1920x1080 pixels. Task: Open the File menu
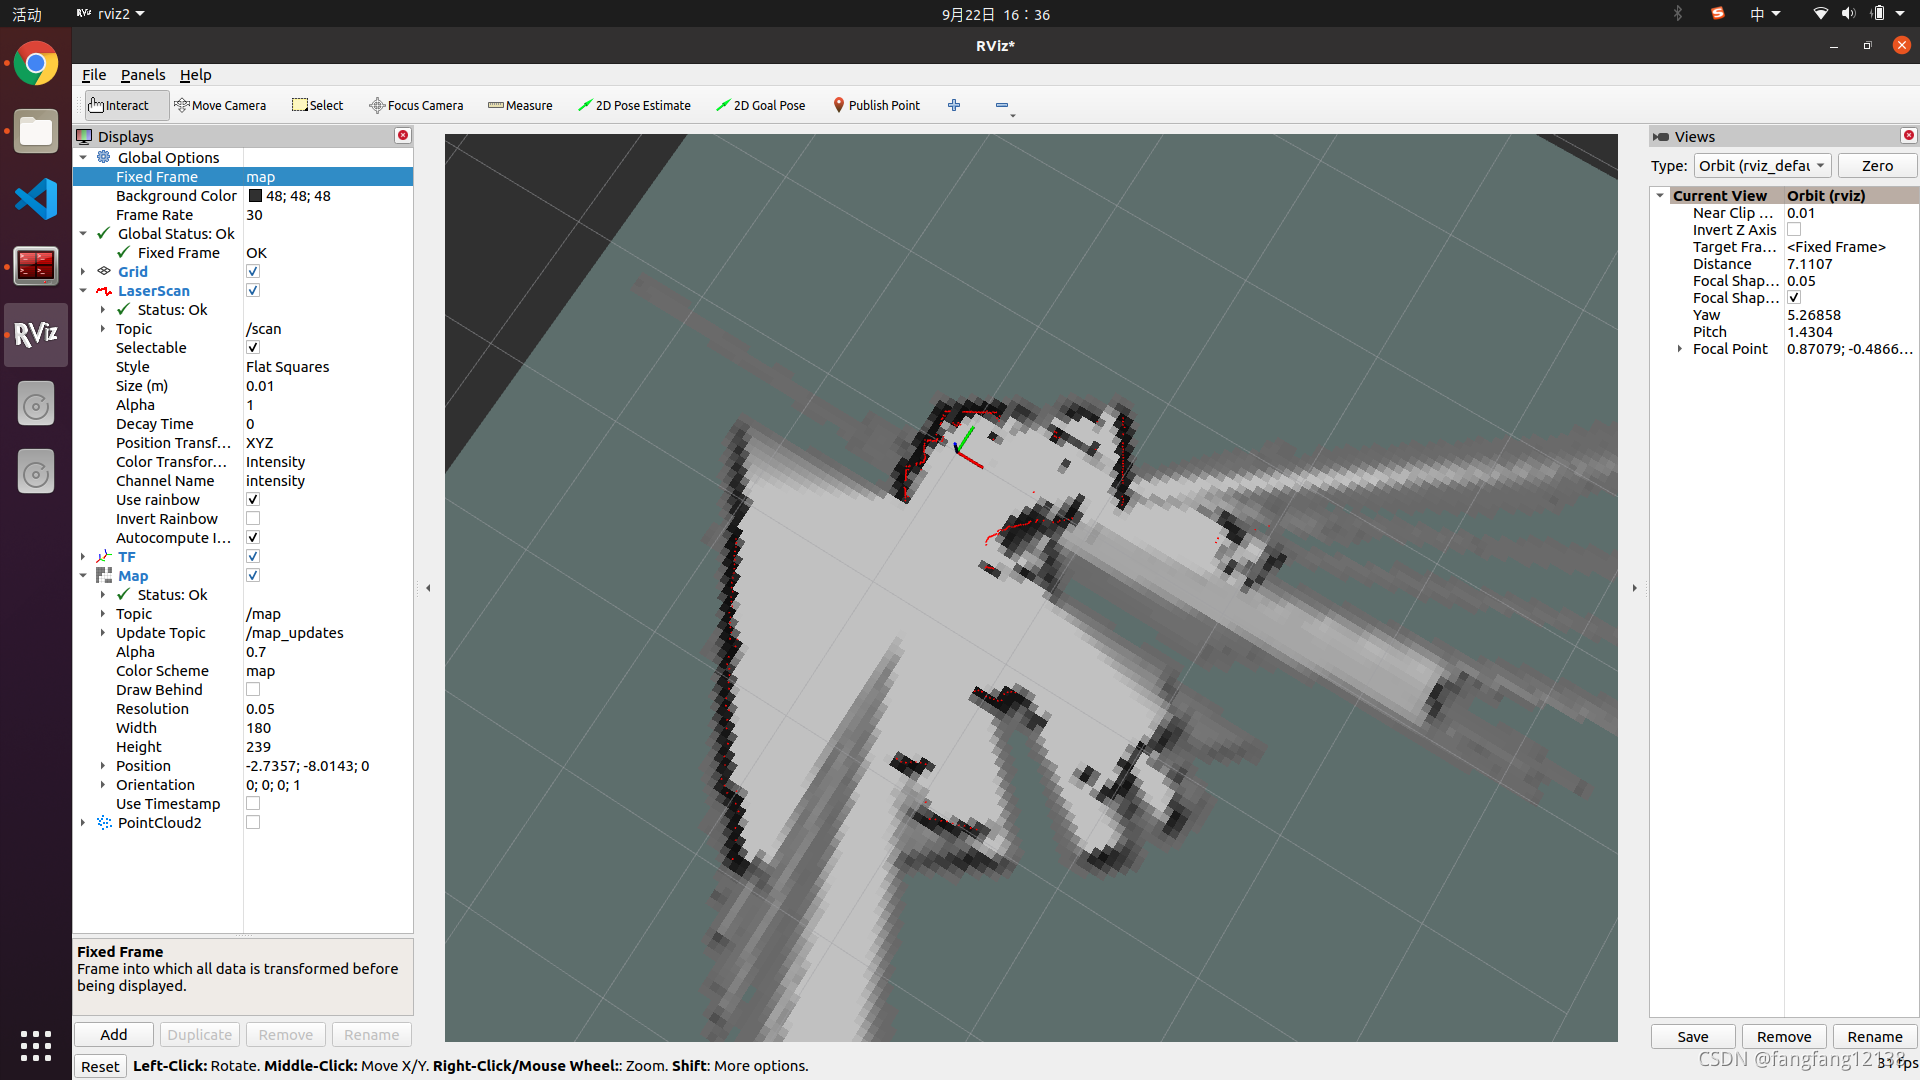[x=93, y=75]
